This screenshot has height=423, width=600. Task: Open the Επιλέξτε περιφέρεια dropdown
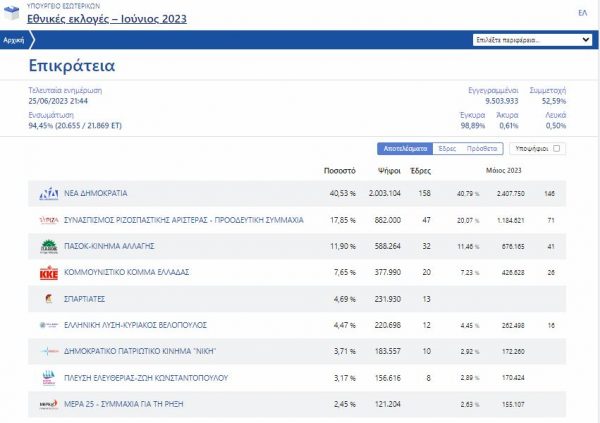tap(532, 40)
